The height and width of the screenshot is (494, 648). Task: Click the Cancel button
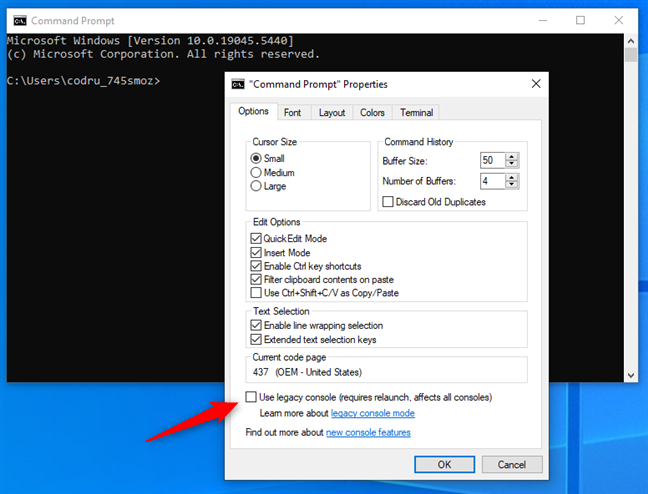click(x=512, y=464)
